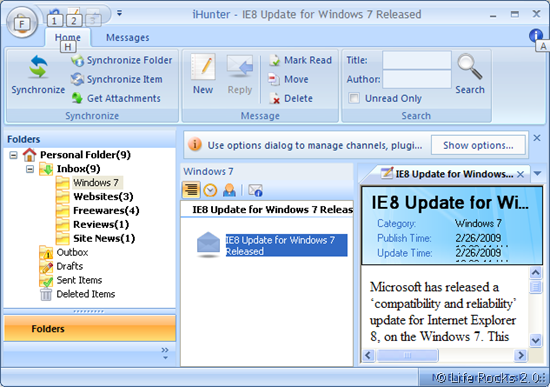Click Show options... button
Screen dimensions: 550x387
(478, 145)
